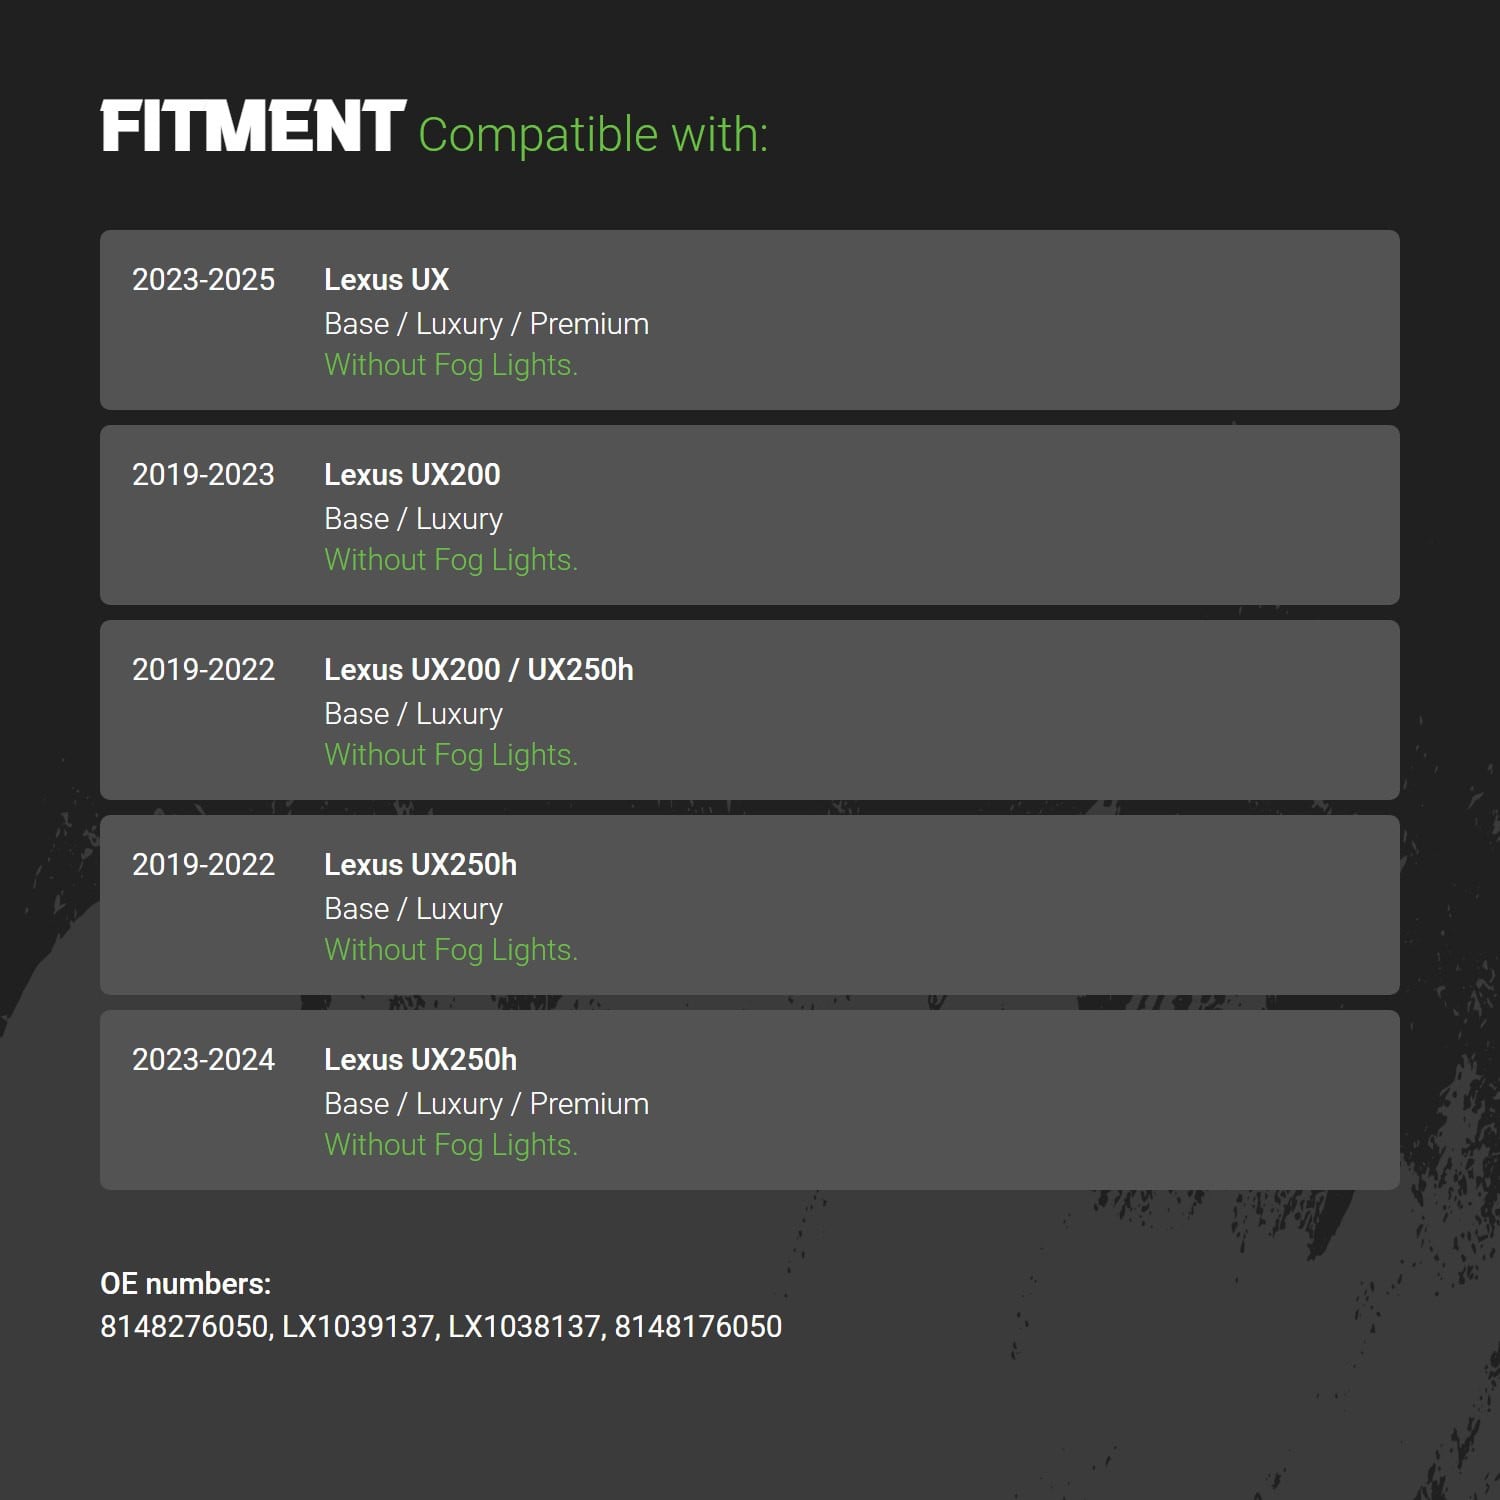1500x1500 pixels.
Task: Select the Lexus UX200 / UX250h title
Action: point(479,669)
